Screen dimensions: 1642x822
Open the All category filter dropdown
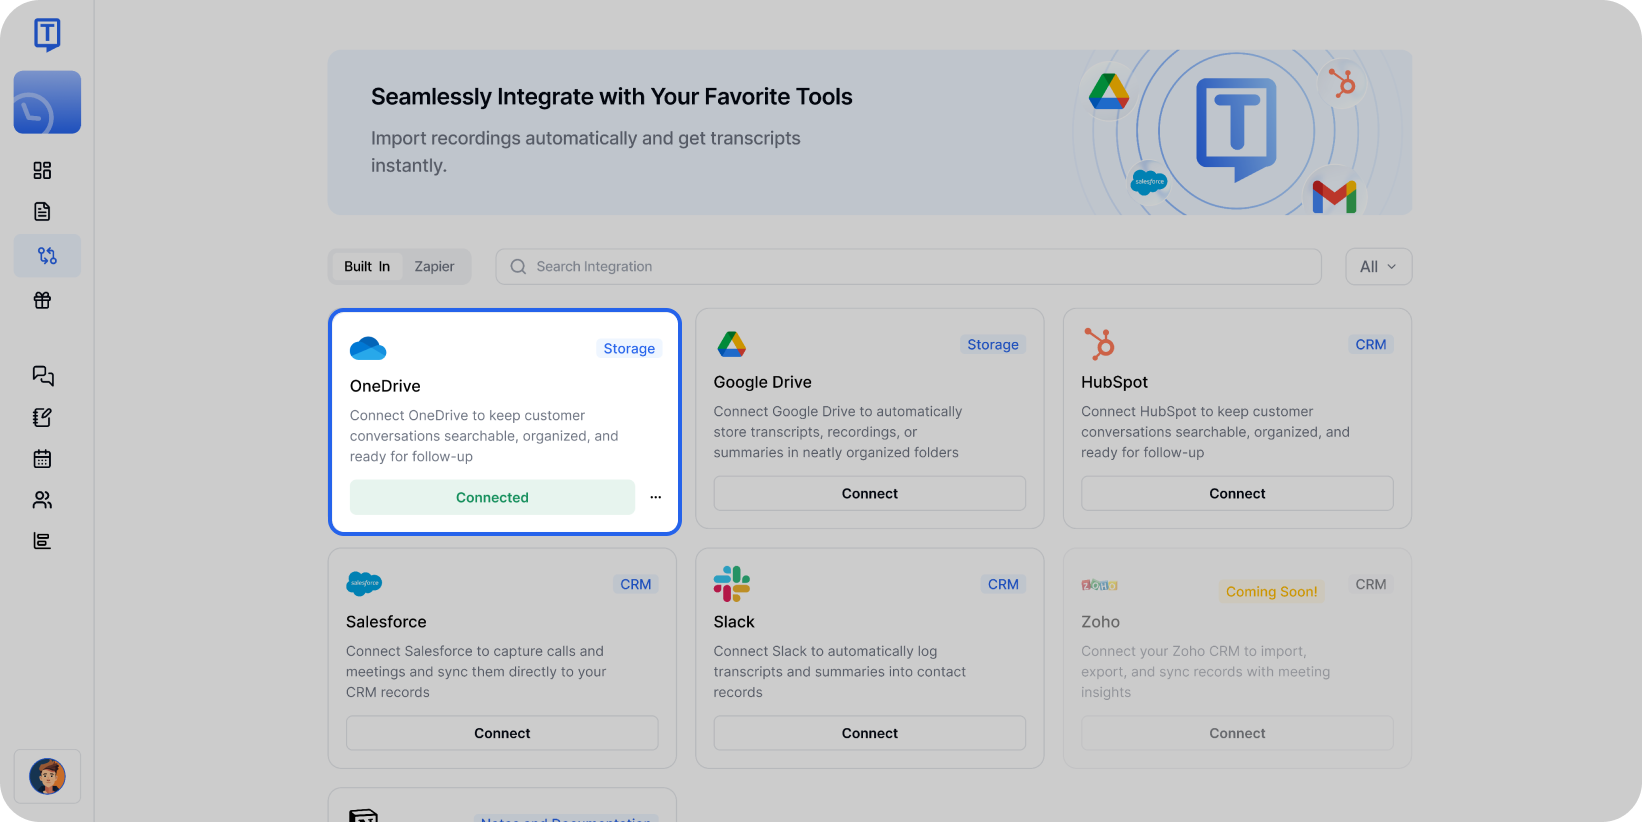(1378, 267)
